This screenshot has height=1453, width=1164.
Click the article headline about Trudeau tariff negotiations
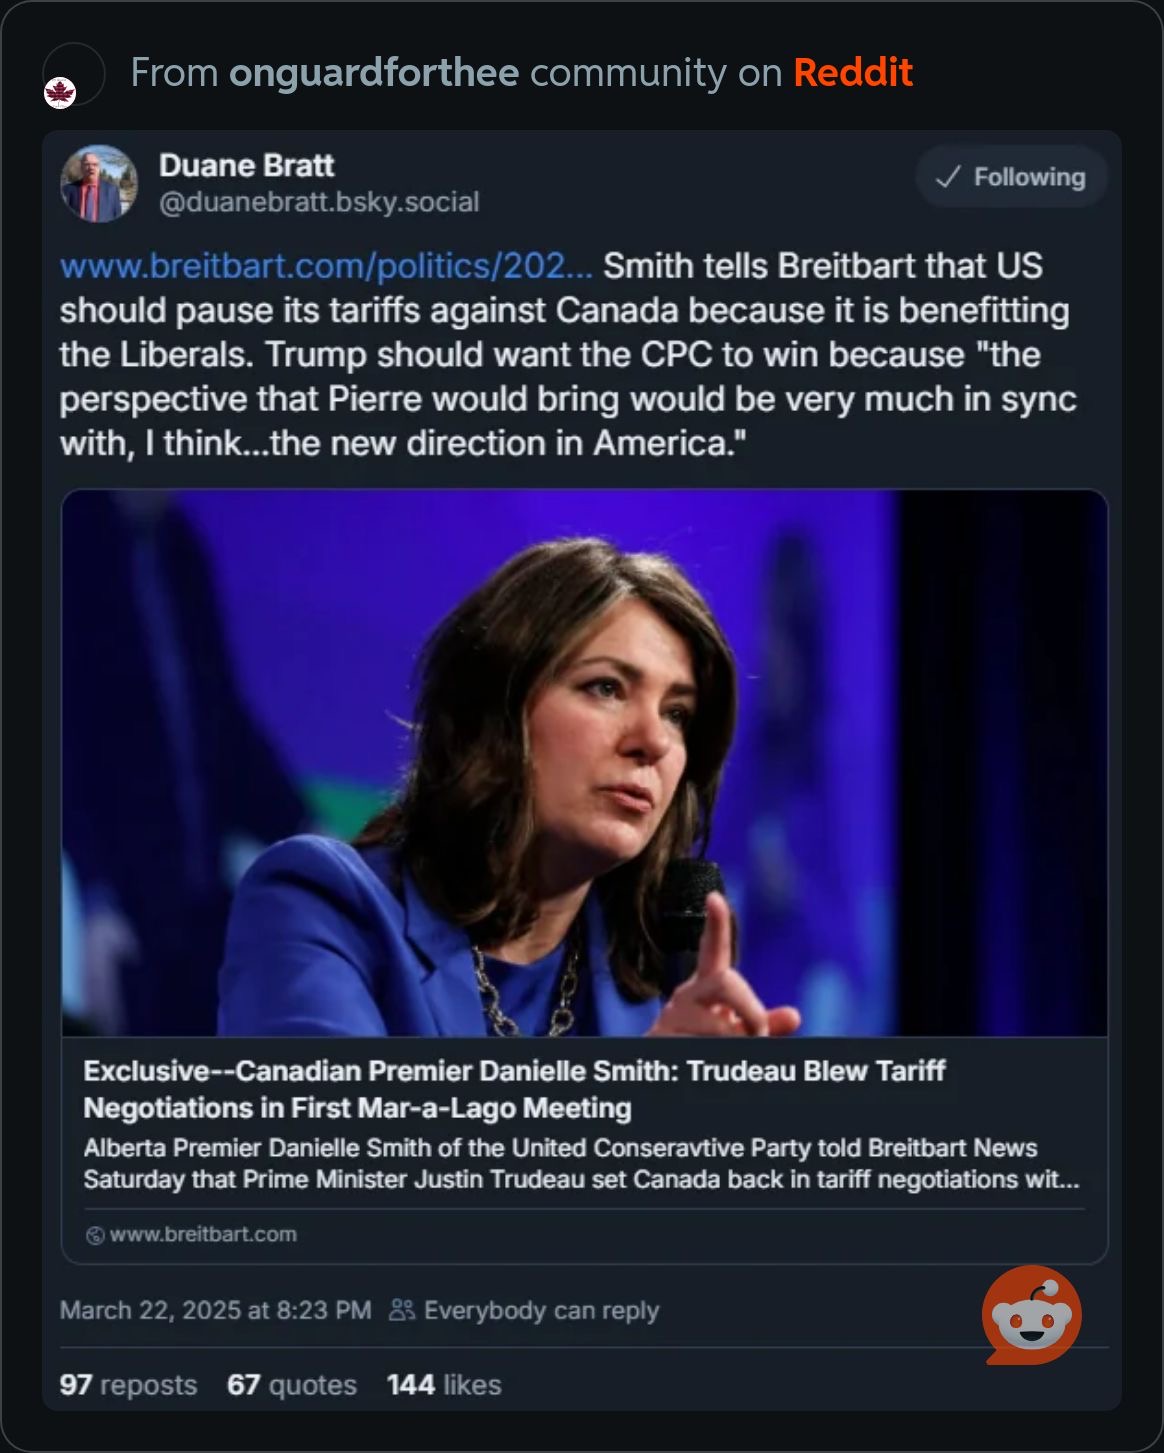tap(514, 1089)
